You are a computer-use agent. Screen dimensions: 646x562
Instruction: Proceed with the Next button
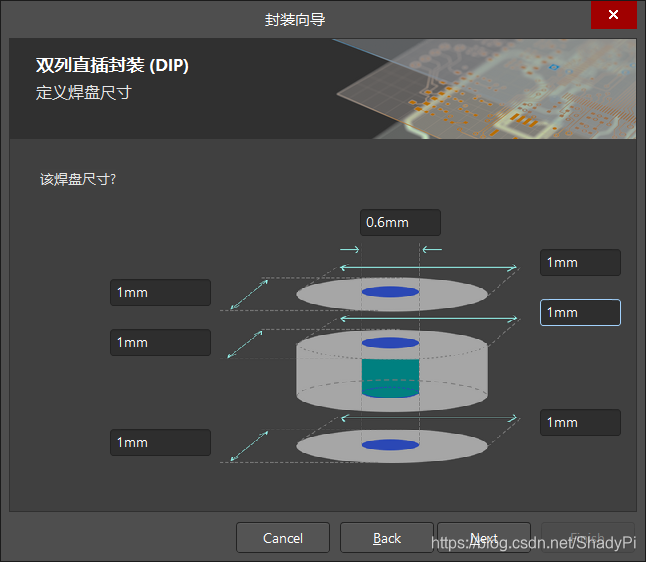coord(484,538)
